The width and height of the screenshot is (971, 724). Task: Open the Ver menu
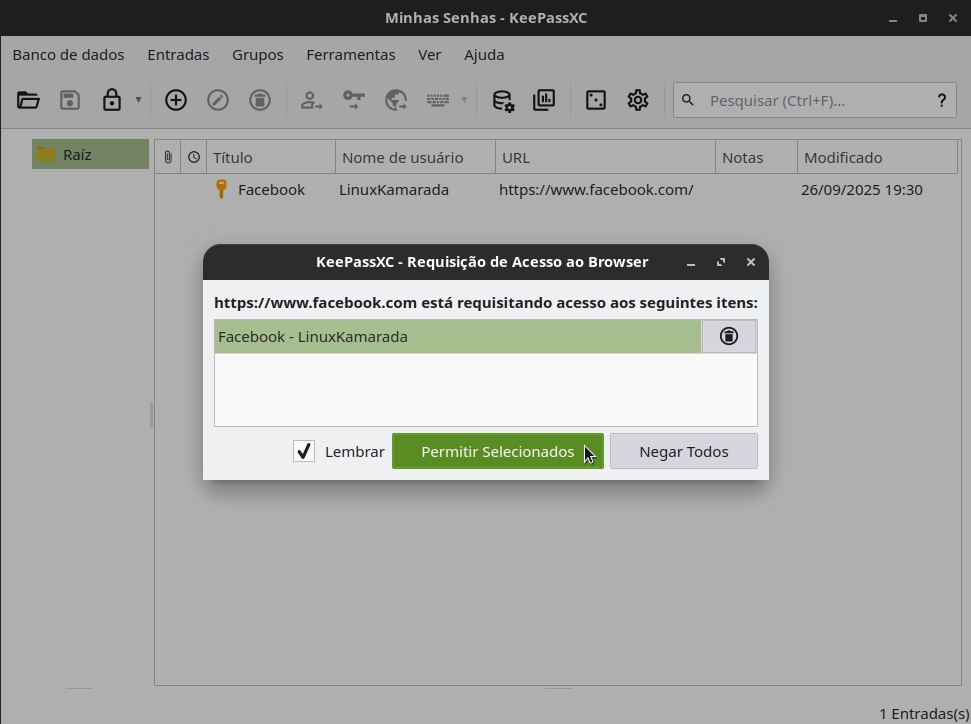pyautogui.click(x=430, y=55)
